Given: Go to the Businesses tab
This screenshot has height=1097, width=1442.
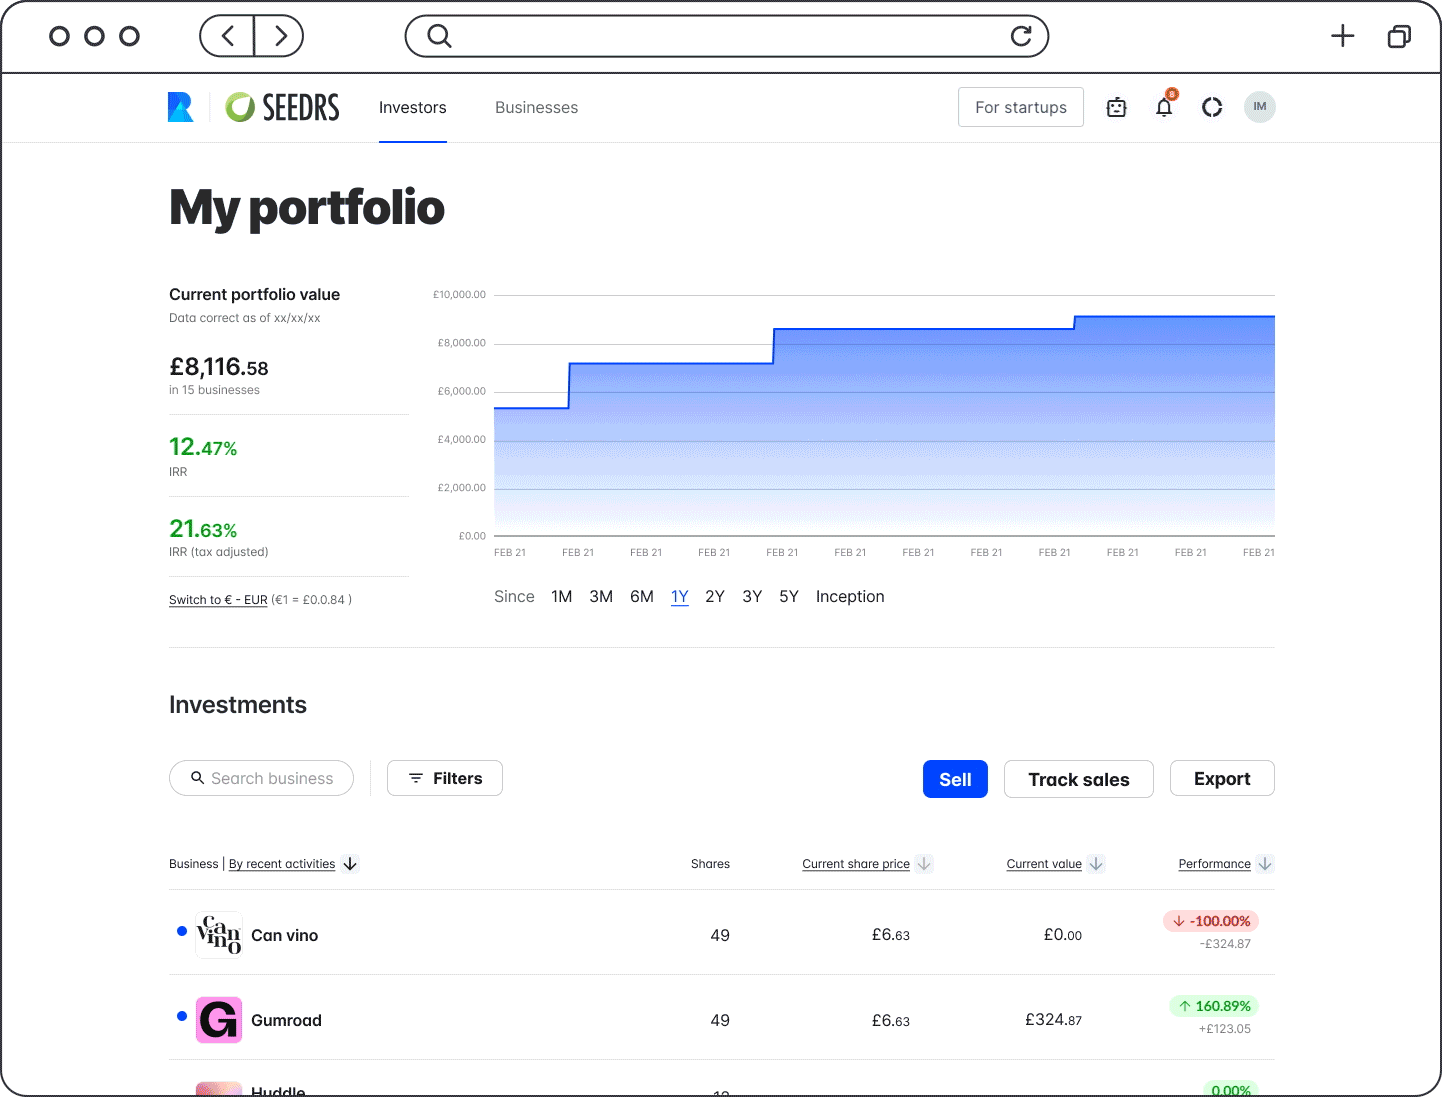Looking at the screenshot, I should tap(536, 107).
